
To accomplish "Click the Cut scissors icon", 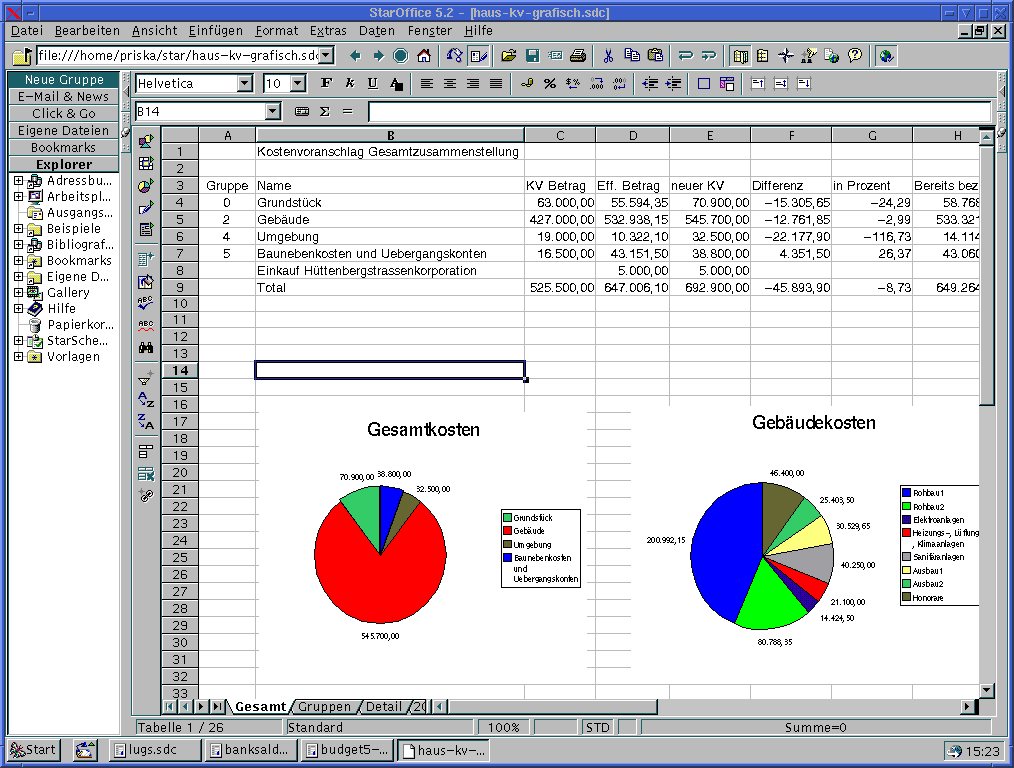I will click(x=608, y=56).
